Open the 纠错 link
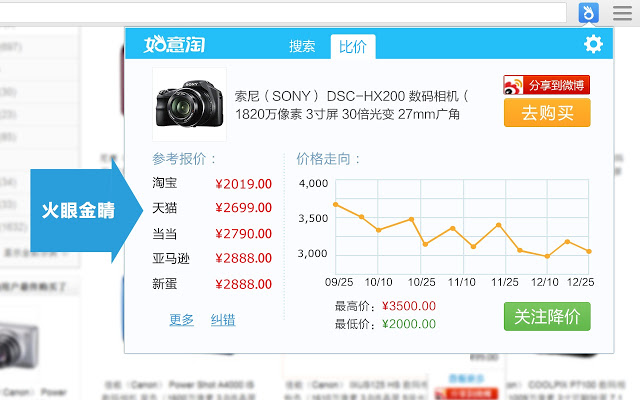Image resolution: width=640 pixels, height=400 pixels. [223, 320]
